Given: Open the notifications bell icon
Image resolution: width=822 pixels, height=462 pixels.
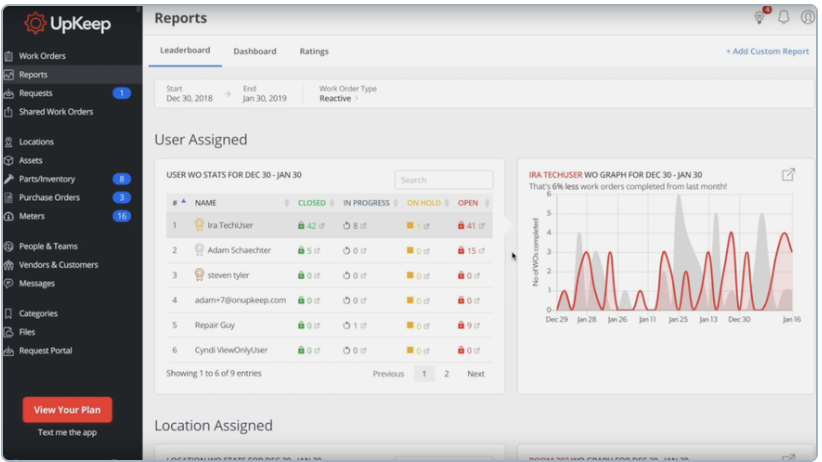Looking at the screenshot, I should coord(784,17).
